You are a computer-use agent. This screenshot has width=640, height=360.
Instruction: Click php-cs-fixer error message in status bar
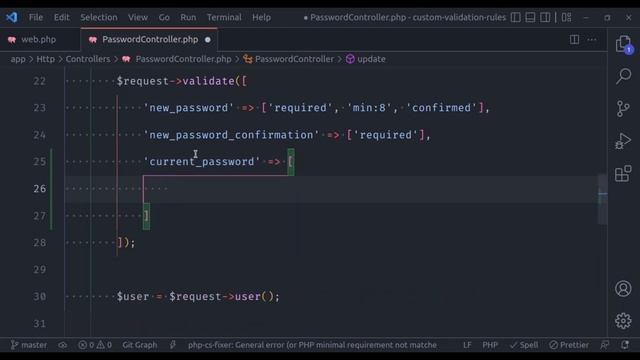312,345
